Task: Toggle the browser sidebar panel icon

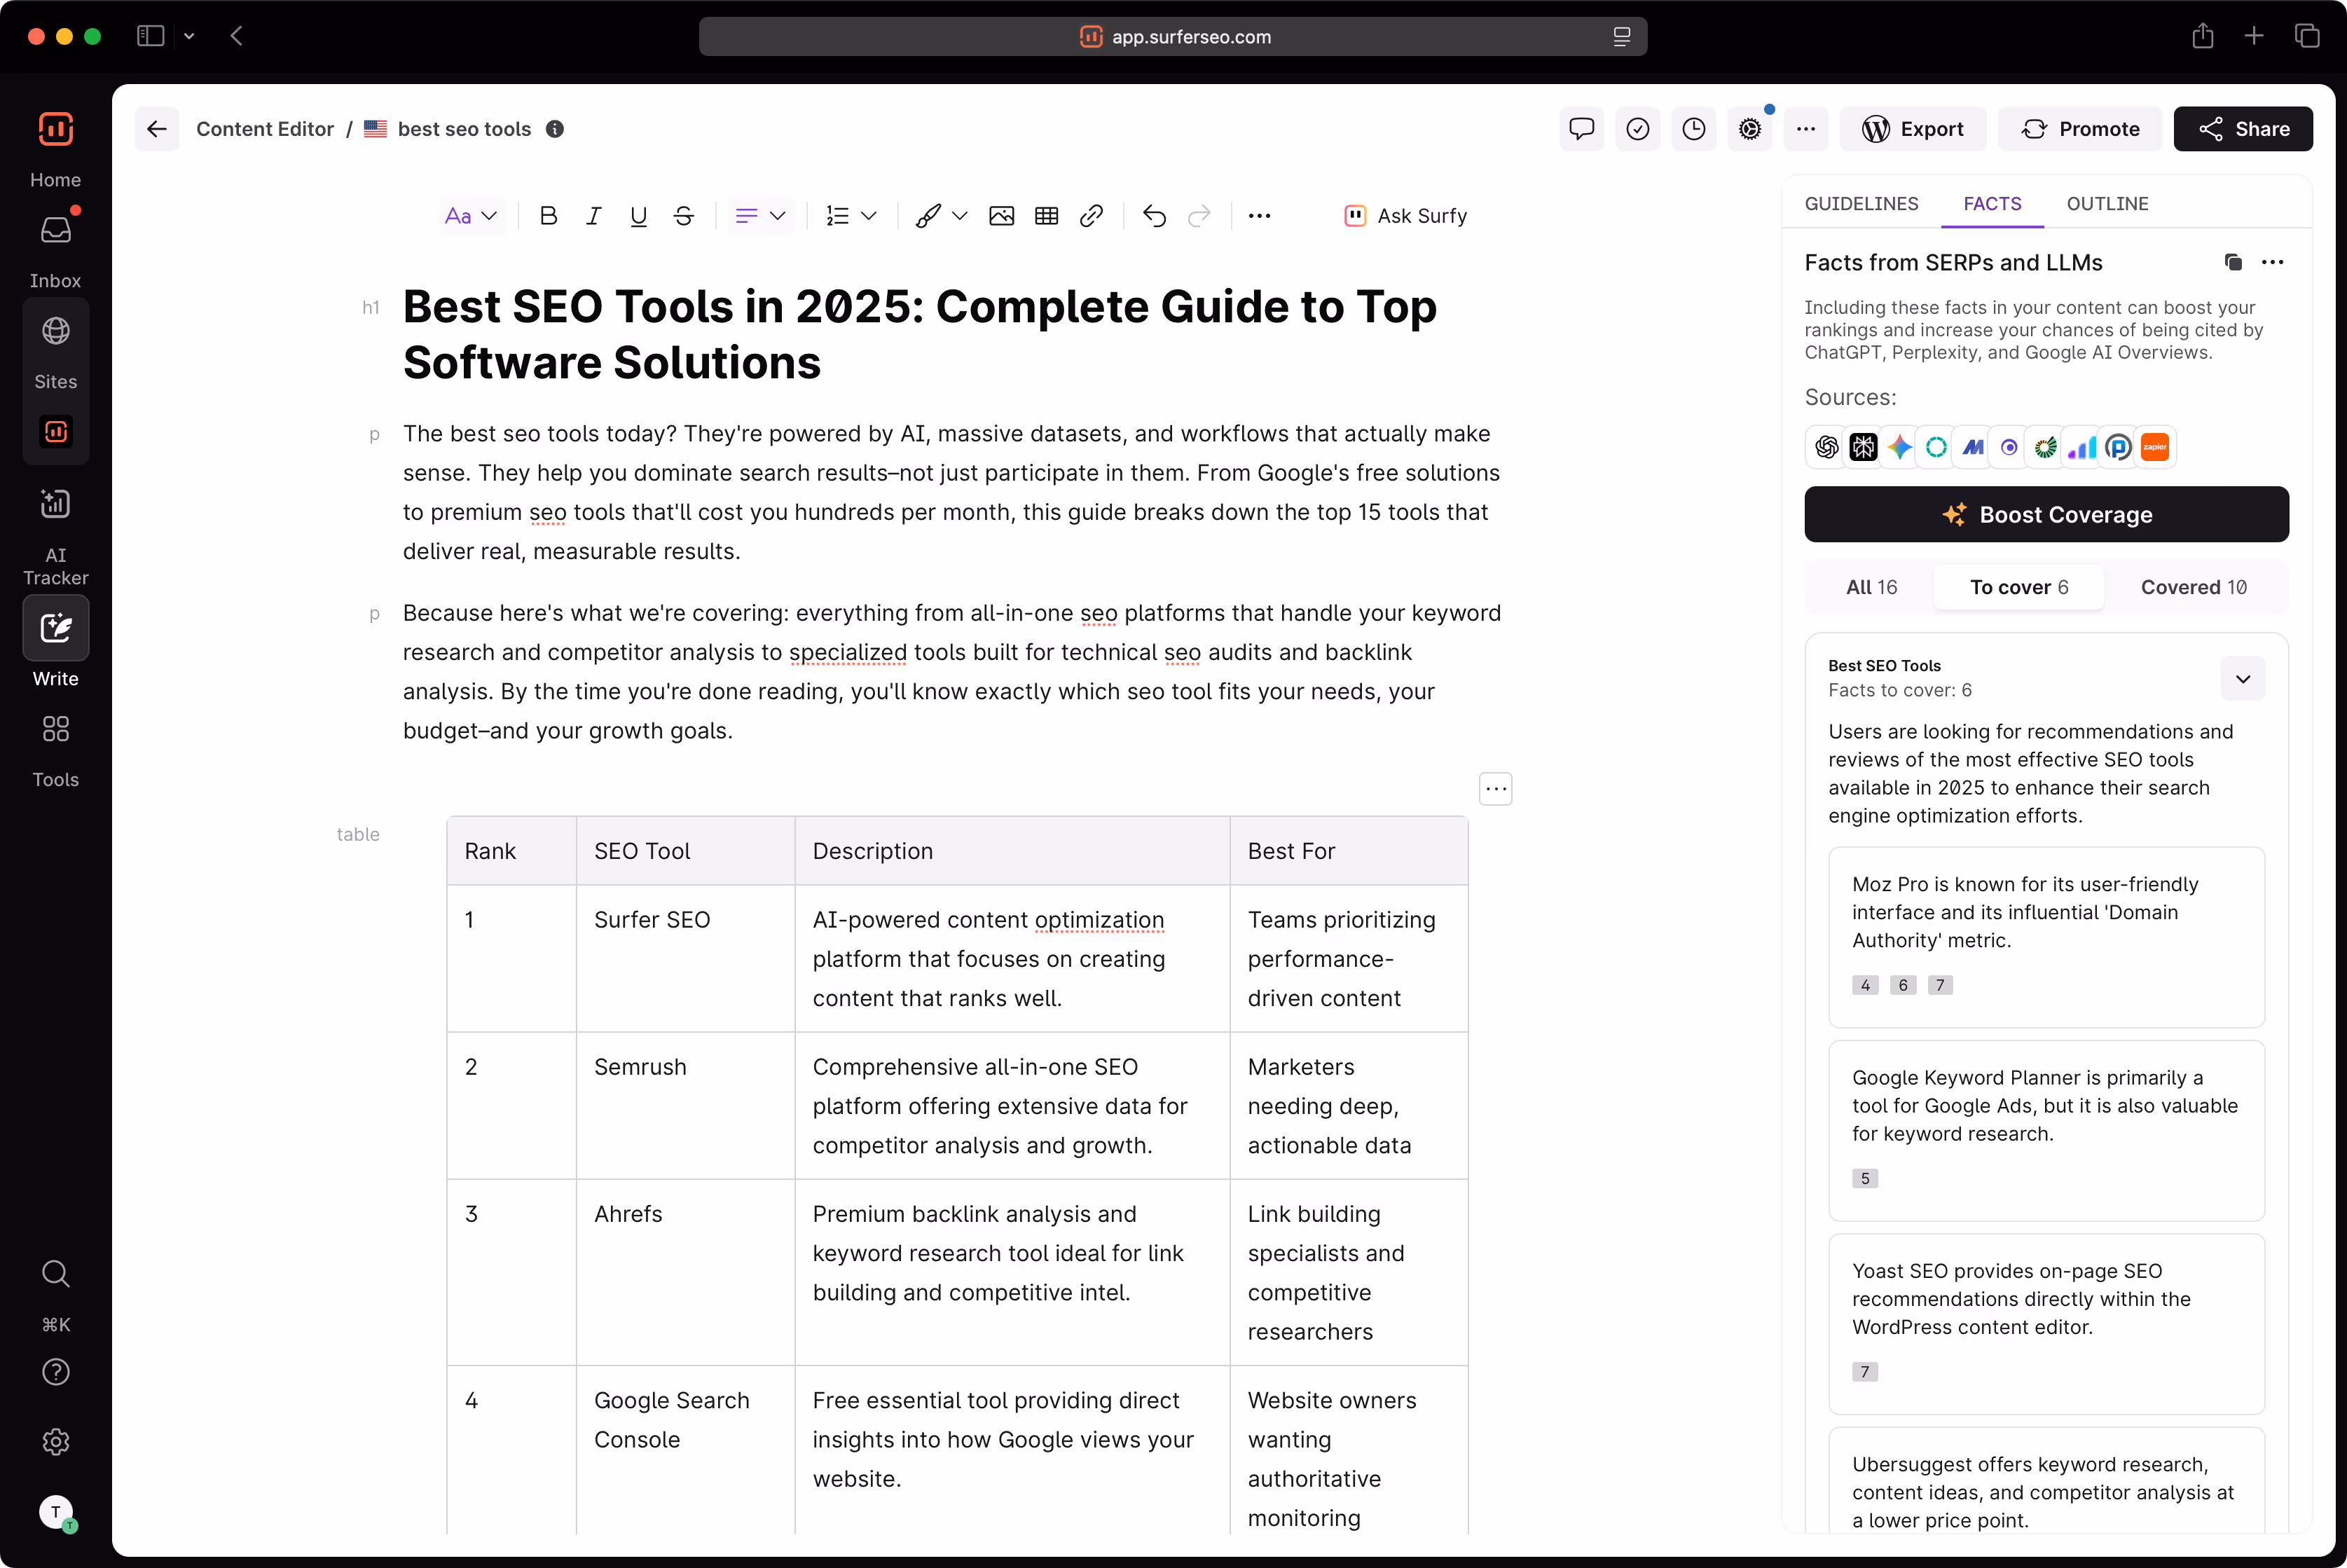Action: click(150, 36)
